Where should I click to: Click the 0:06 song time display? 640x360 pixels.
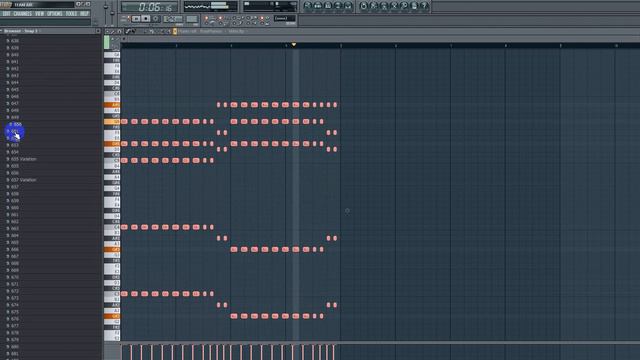149,7
